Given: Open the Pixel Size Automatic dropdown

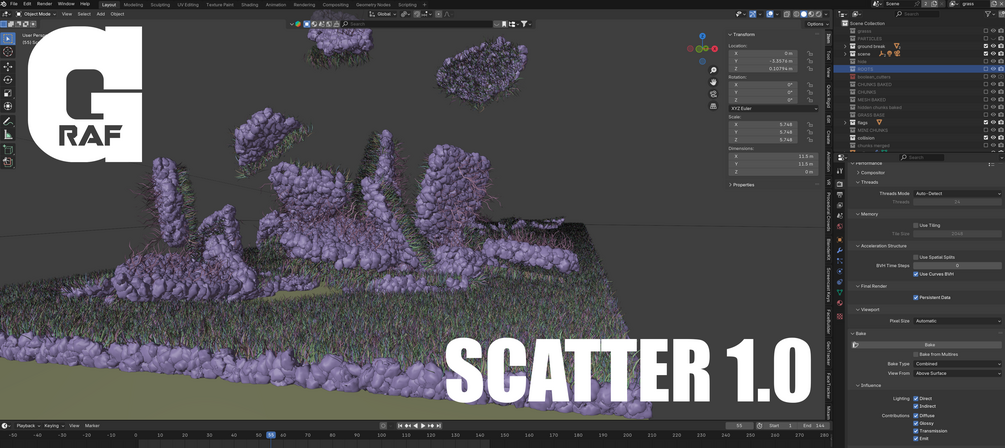Looking at the screenshot, I should 958,320.
